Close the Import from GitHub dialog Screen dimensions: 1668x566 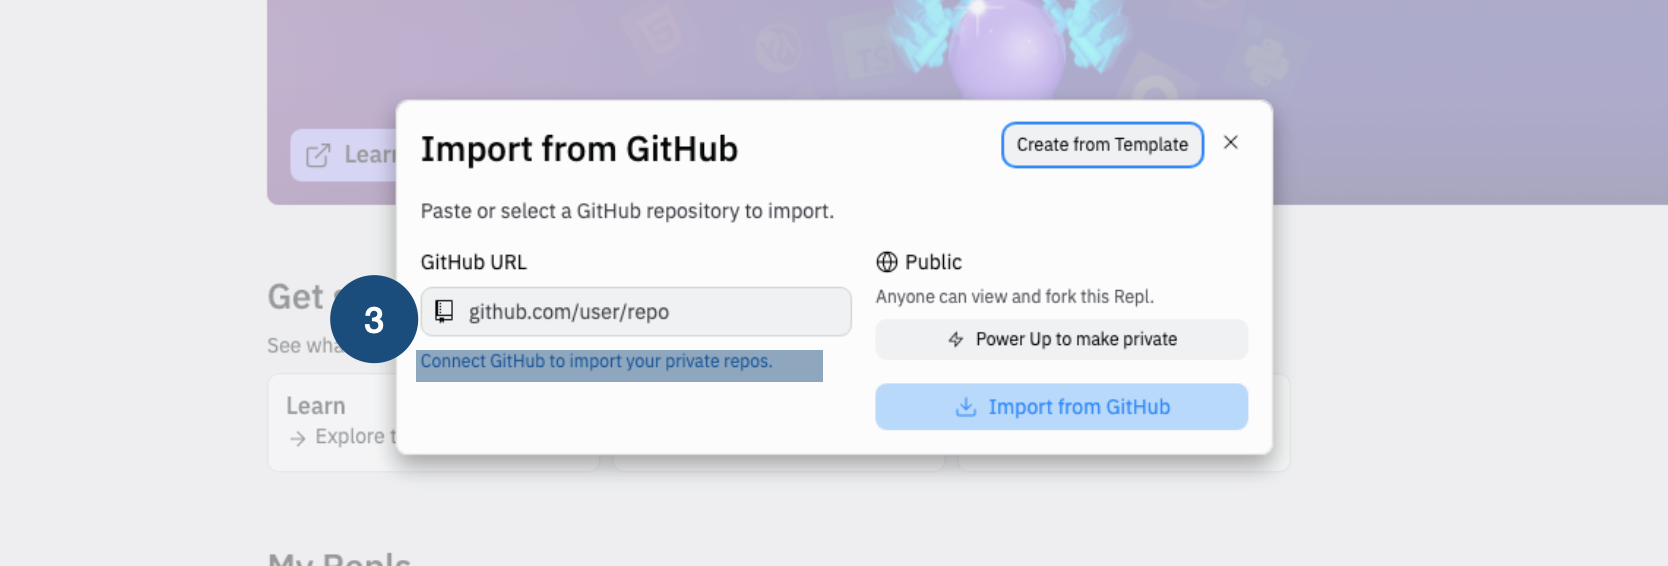click(x=1231, y=143)
